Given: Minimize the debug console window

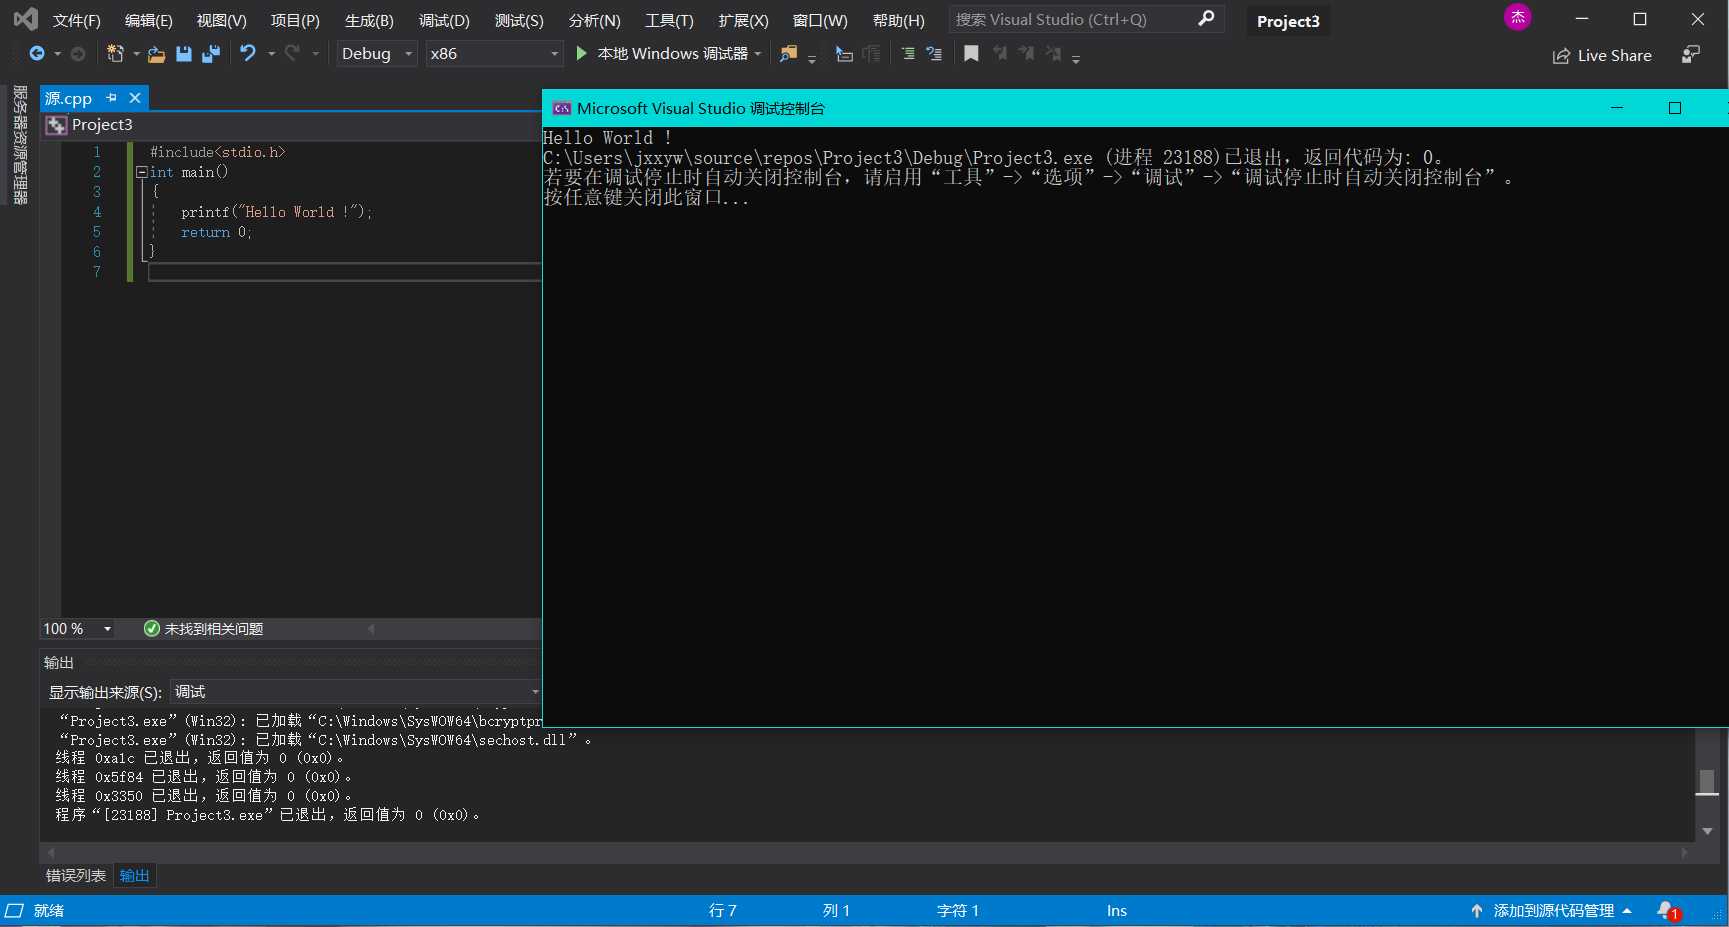Looking at the screenshot, I should [x=1617, y=108].
